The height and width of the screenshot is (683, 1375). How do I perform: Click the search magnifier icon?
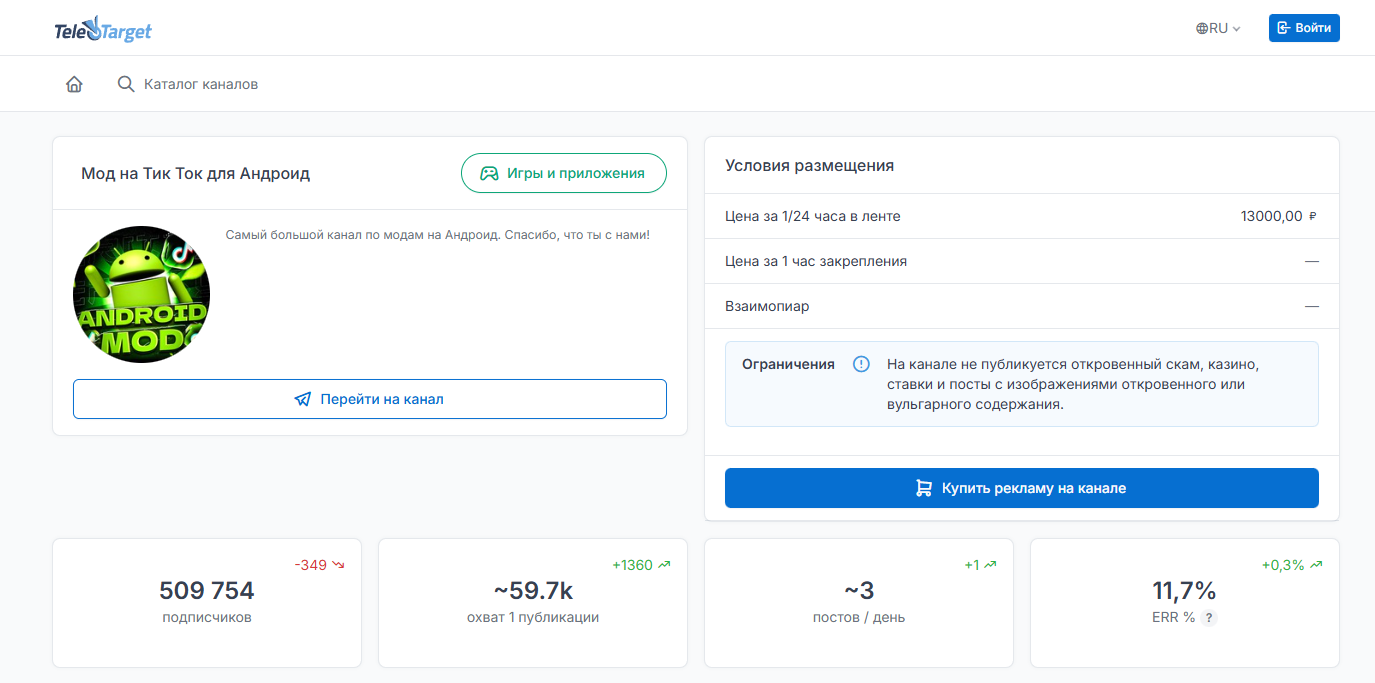126,84
